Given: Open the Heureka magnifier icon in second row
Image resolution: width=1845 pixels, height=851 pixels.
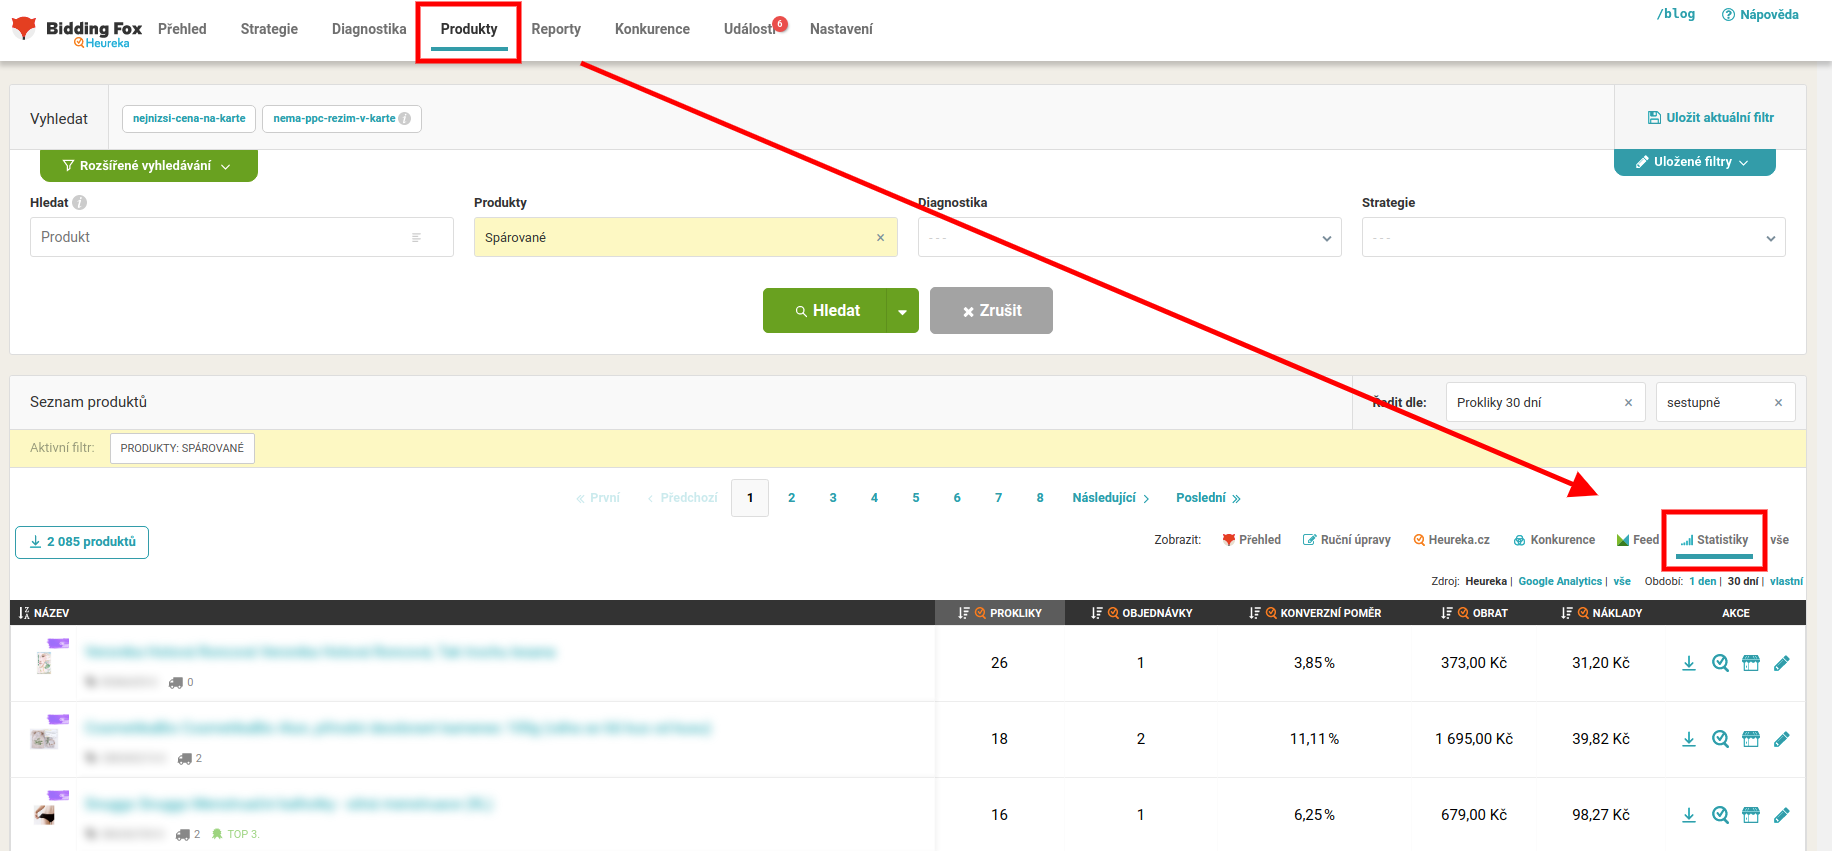Looking at the screenshot, I should (1720, 739).
